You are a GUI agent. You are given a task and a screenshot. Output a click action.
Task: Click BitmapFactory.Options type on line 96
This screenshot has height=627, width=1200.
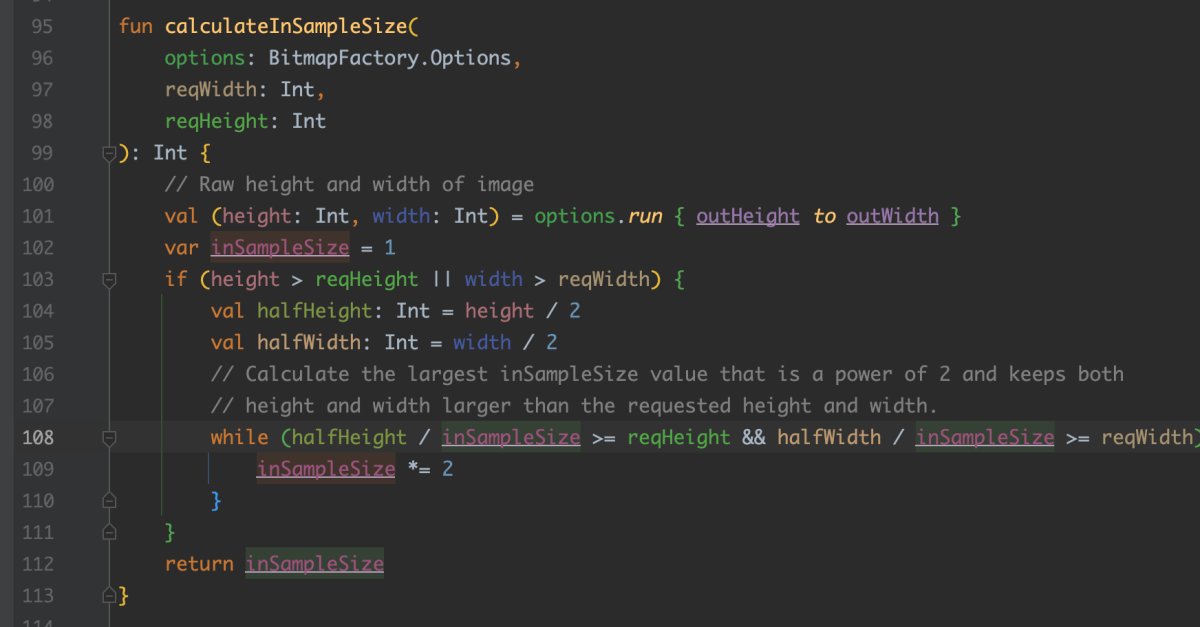pyautogui.click(x=390, y=59)
